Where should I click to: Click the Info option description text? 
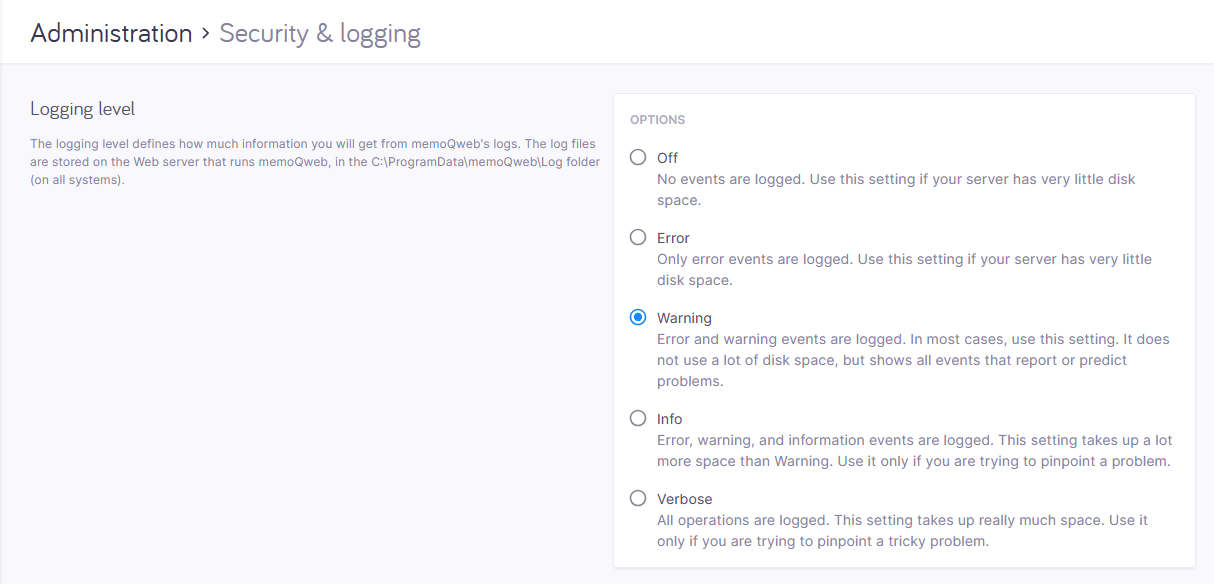913,450
